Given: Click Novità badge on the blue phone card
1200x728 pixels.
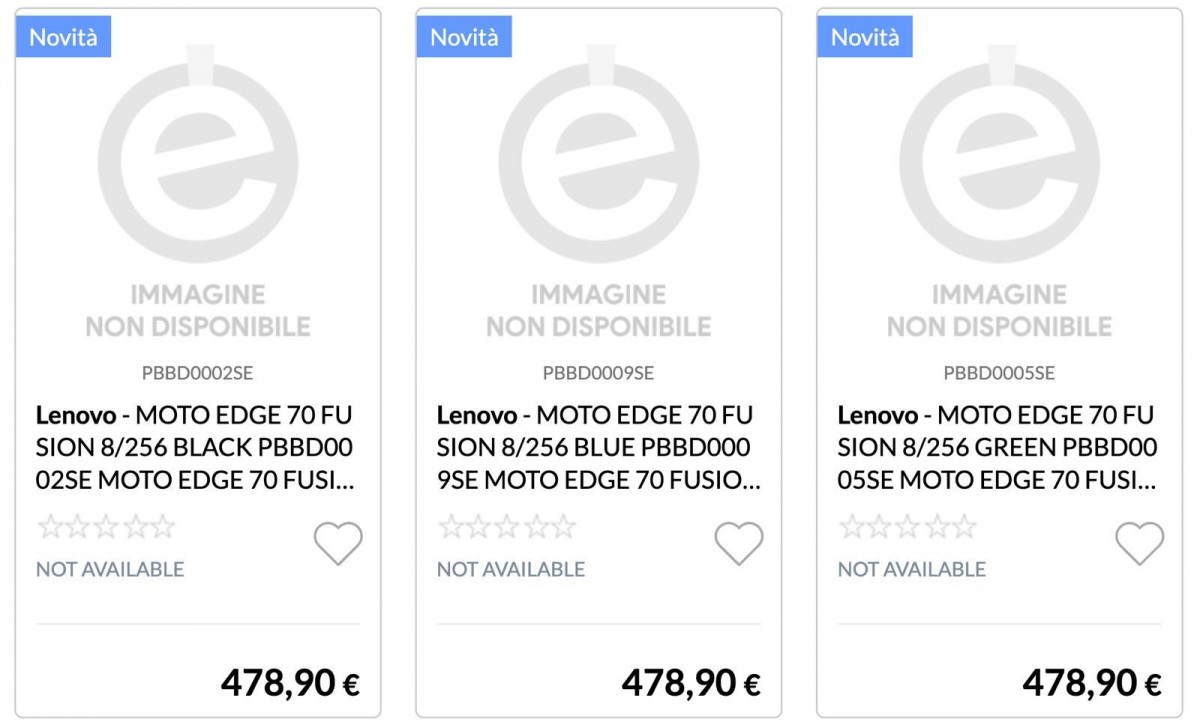Looking at the screenshot, I should tap(464, 37).
